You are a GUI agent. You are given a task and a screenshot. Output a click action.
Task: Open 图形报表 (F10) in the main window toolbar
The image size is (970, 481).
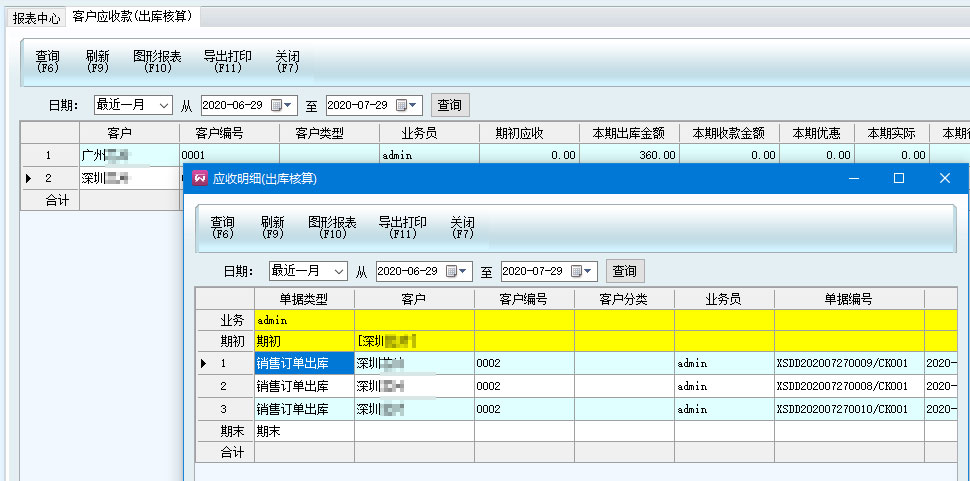click(x=157, y=62)
